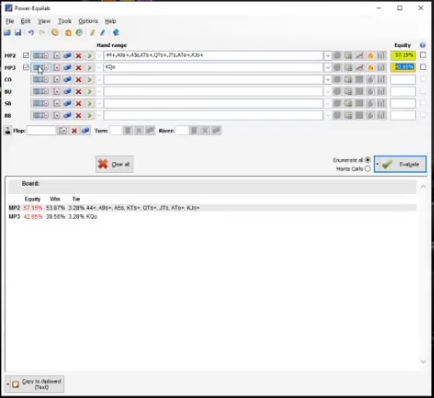Open the File menu
Viewport: 434px width, 398px height.
pos(10,21)
